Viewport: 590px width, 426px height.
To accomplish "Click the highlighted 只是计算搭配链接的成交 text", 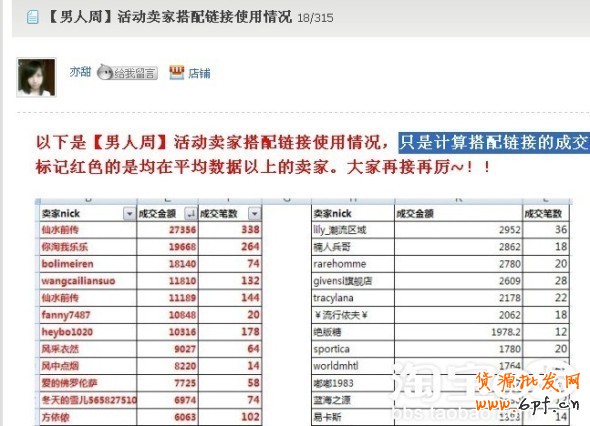I will coord(494,143).
